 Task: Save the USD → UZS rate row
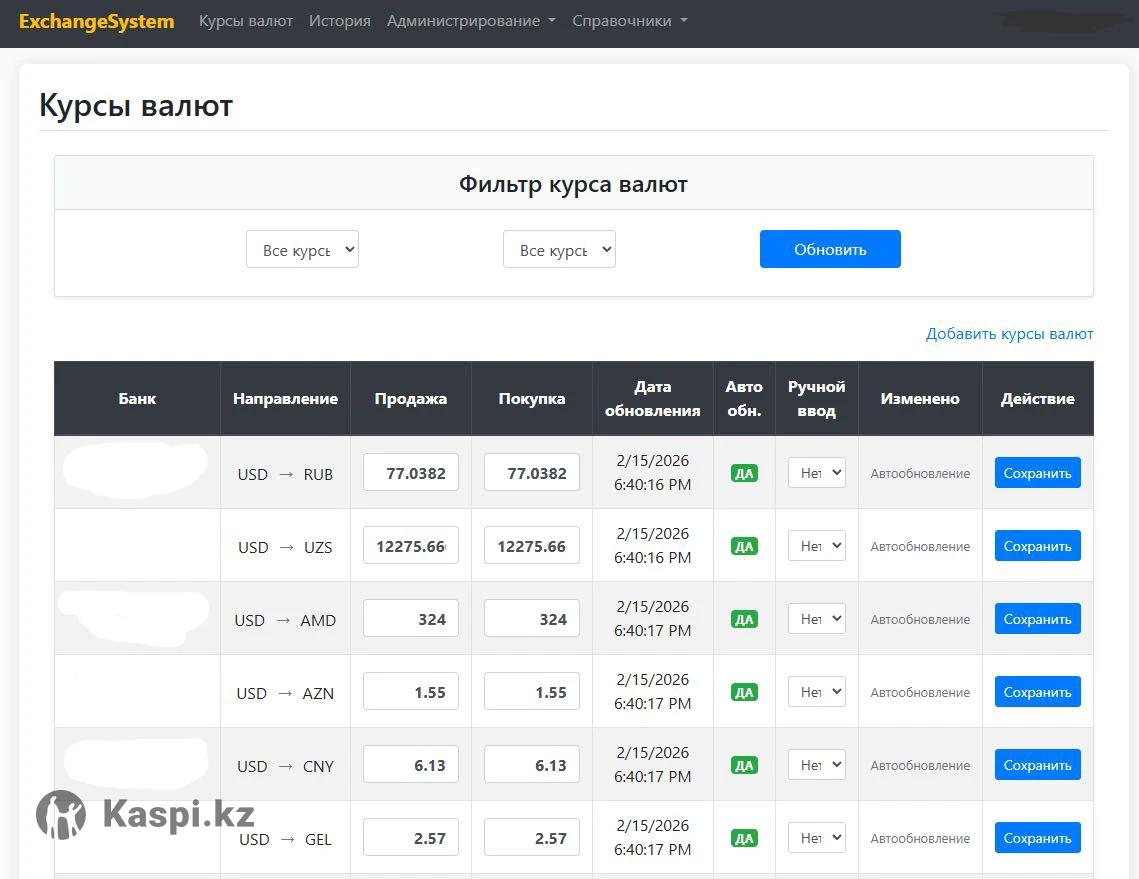(1037, 546)
